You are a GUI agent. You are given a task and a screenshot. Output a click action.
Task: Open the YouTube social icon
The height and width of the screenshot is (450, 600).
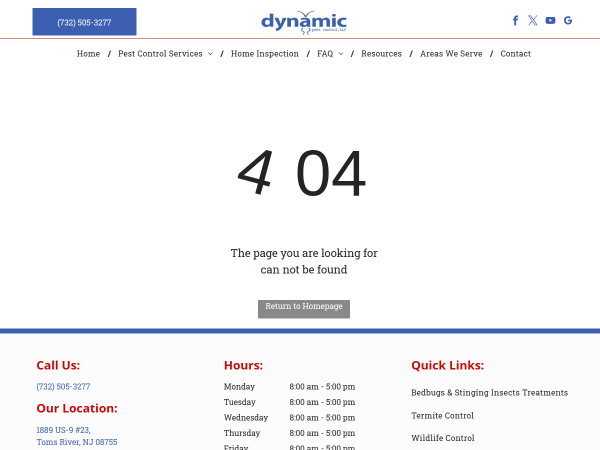tap(550, 20)
